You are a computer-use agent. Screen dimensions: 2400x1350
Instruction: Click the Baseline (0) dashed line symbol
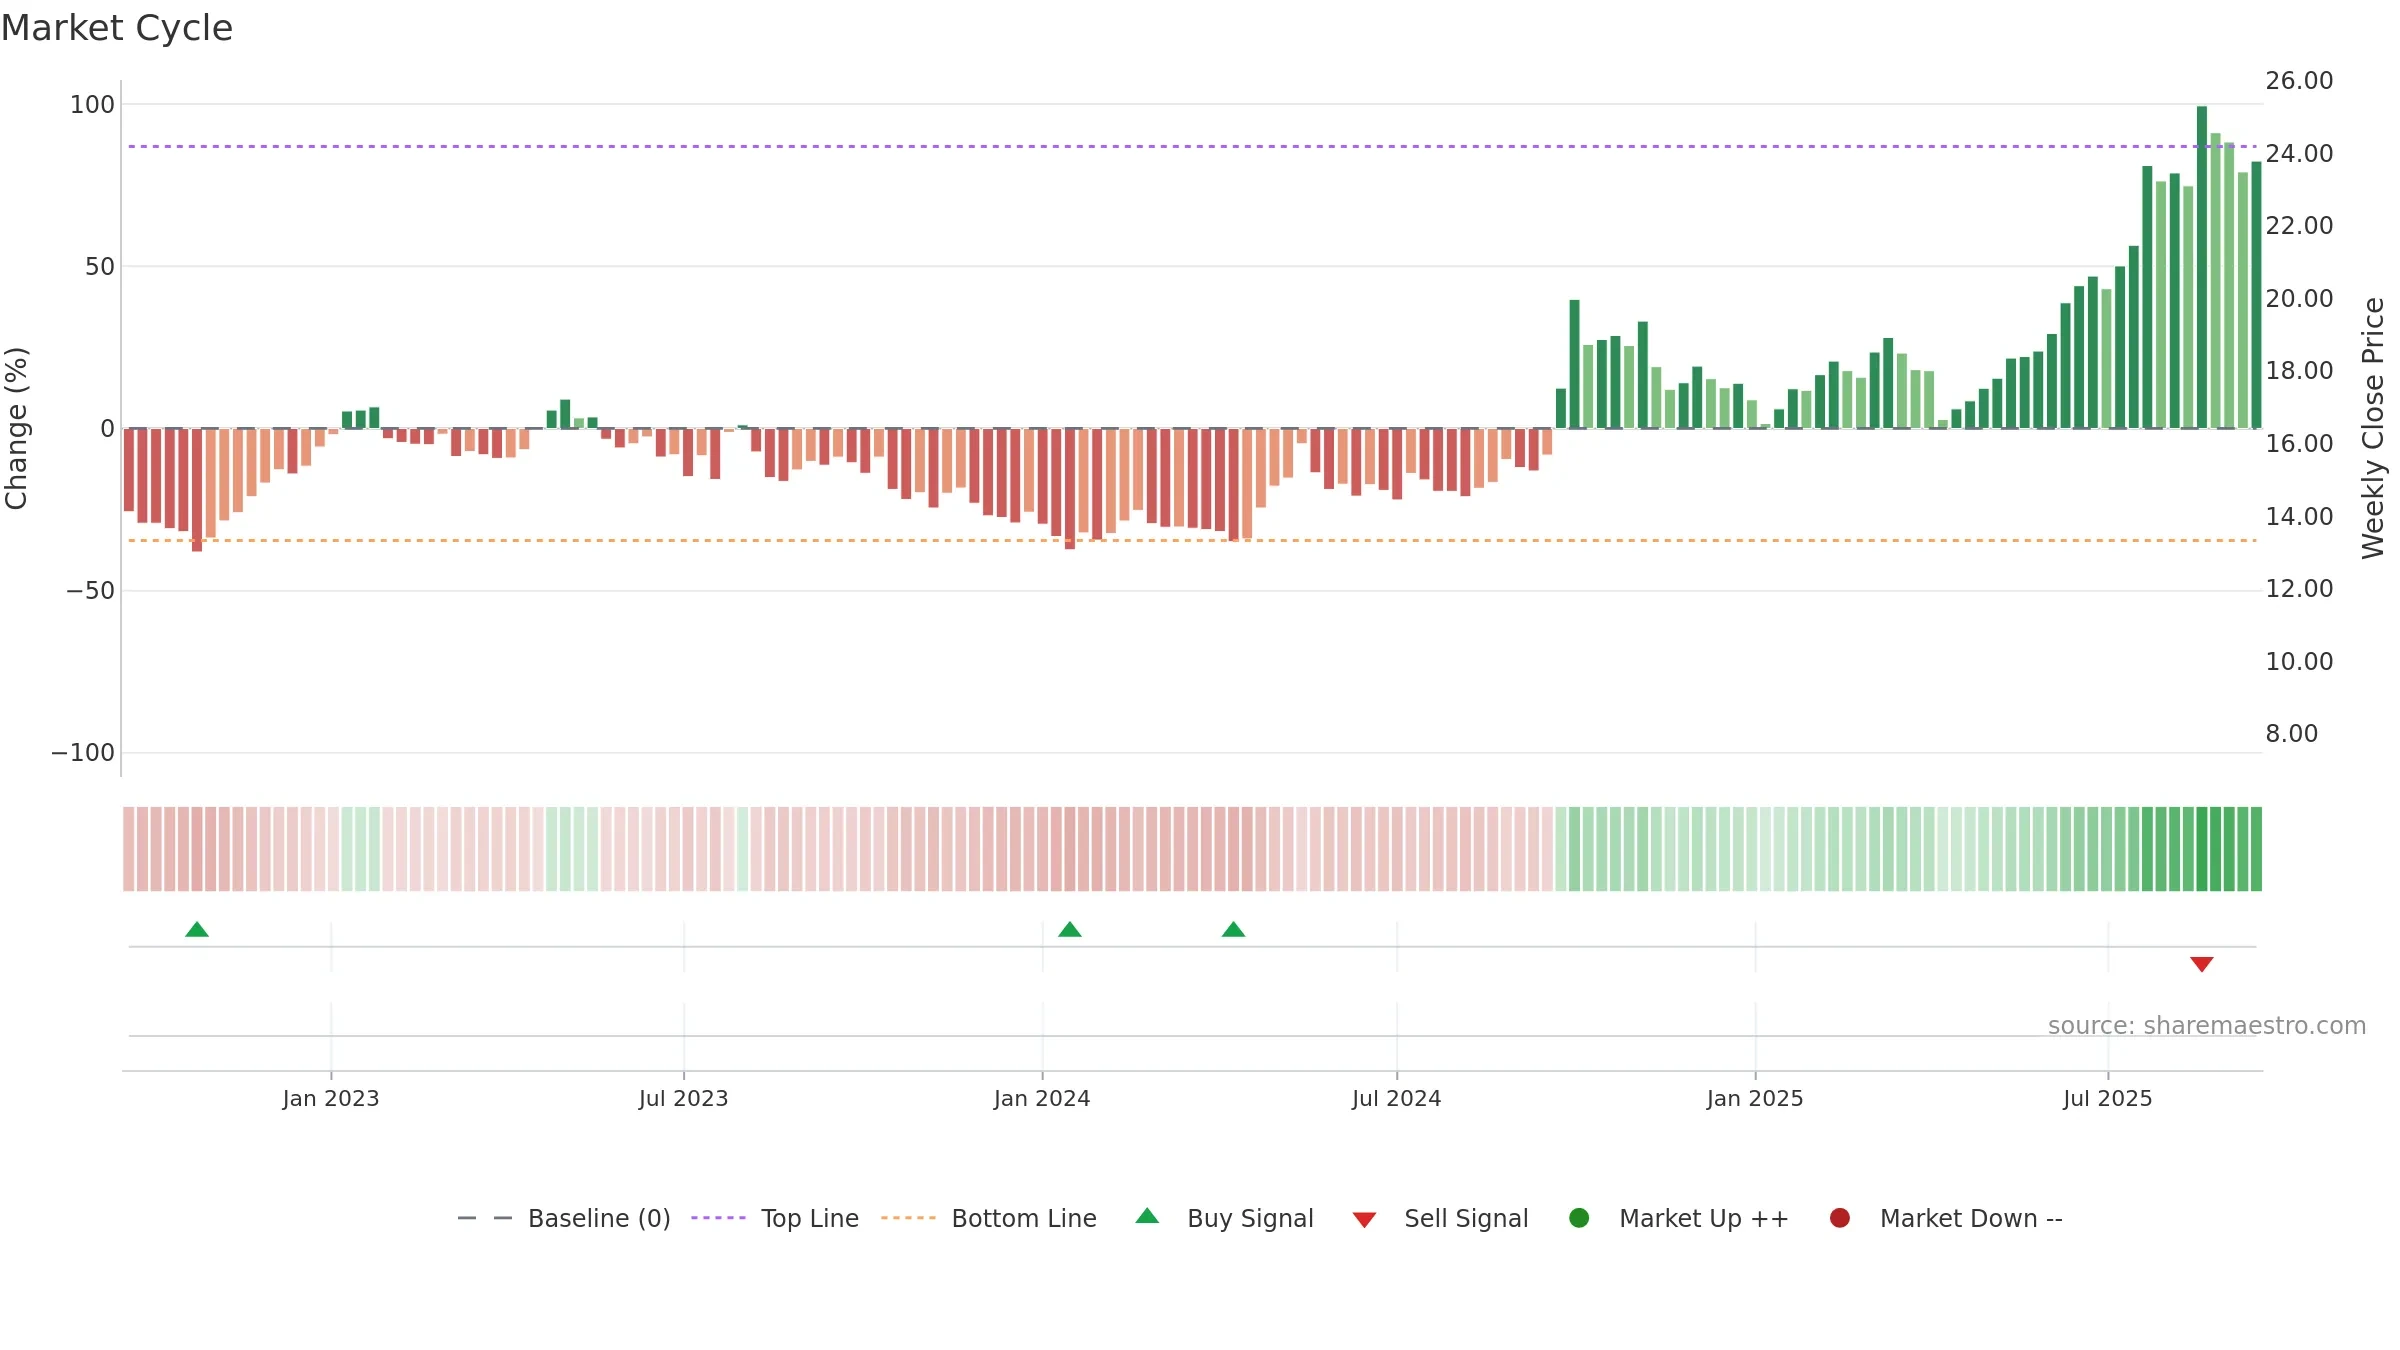(x=485, y=1218)
